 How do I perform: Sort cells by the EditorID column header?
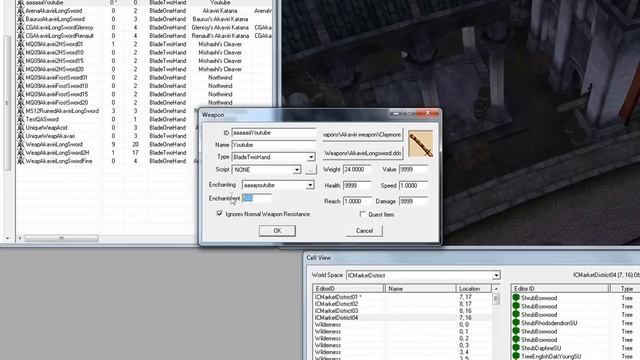348,289
